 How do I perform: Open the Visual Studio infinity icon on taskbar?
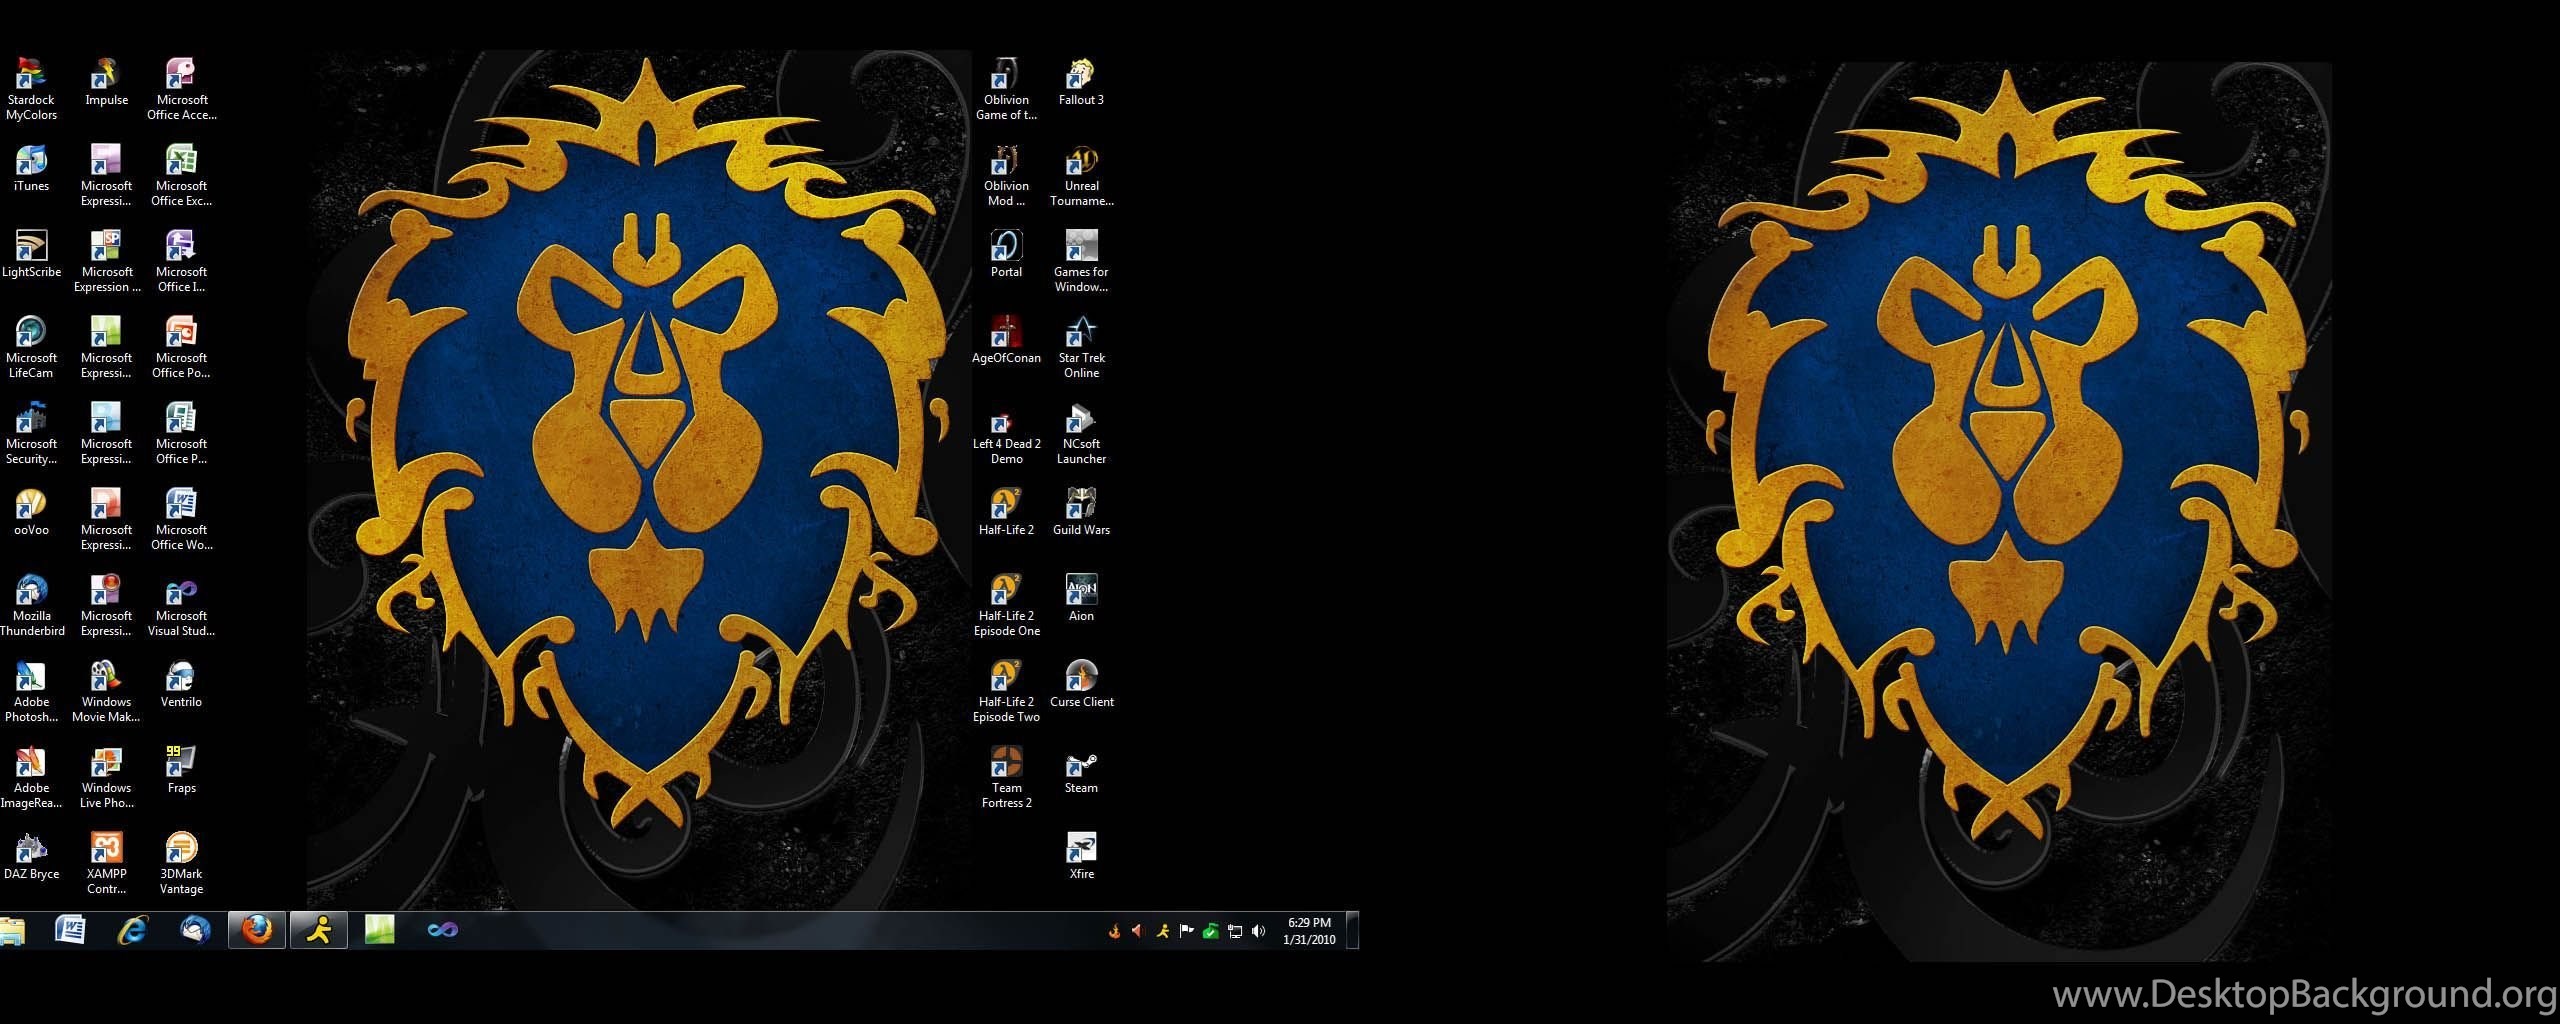(442, 930)
